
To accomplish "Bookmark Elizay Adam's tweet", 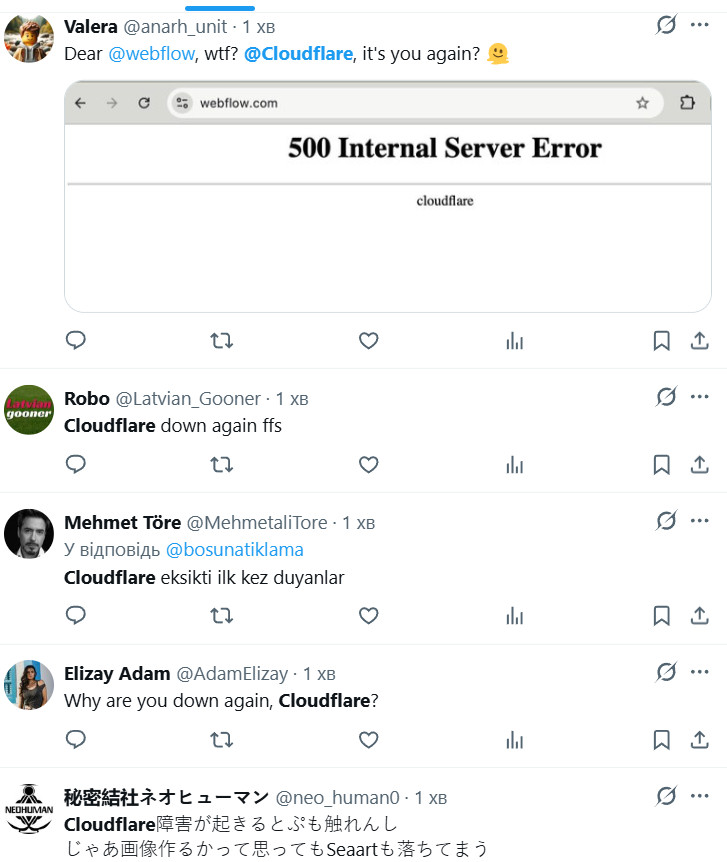I will (x=661, y=739).
